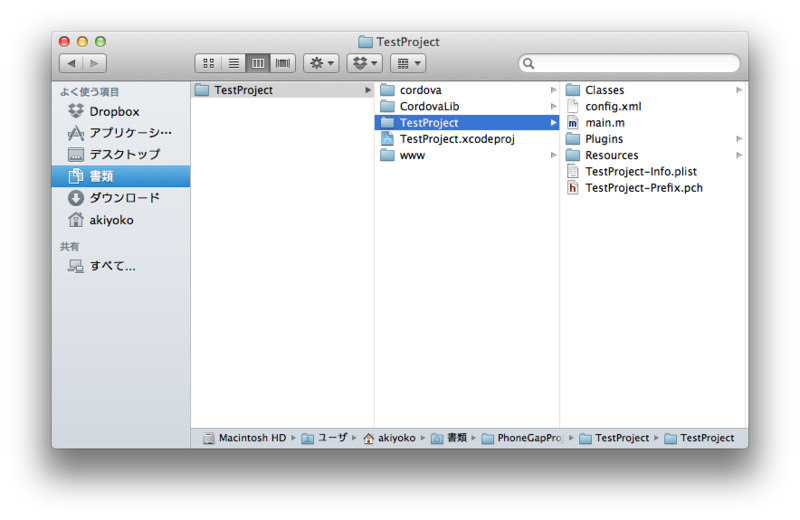Select the cordova folder
Screen dimensions: 800x520
(x=467, y=90)
